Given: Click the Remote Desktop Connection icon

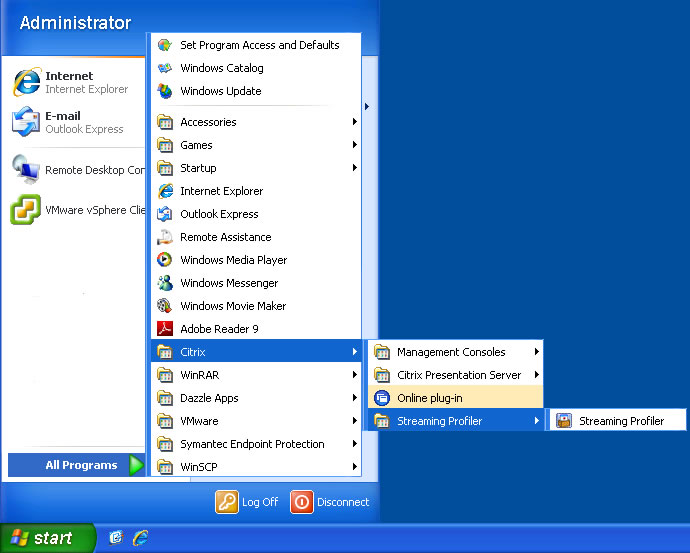Looking at the screenshot, I should pos(26,169).
